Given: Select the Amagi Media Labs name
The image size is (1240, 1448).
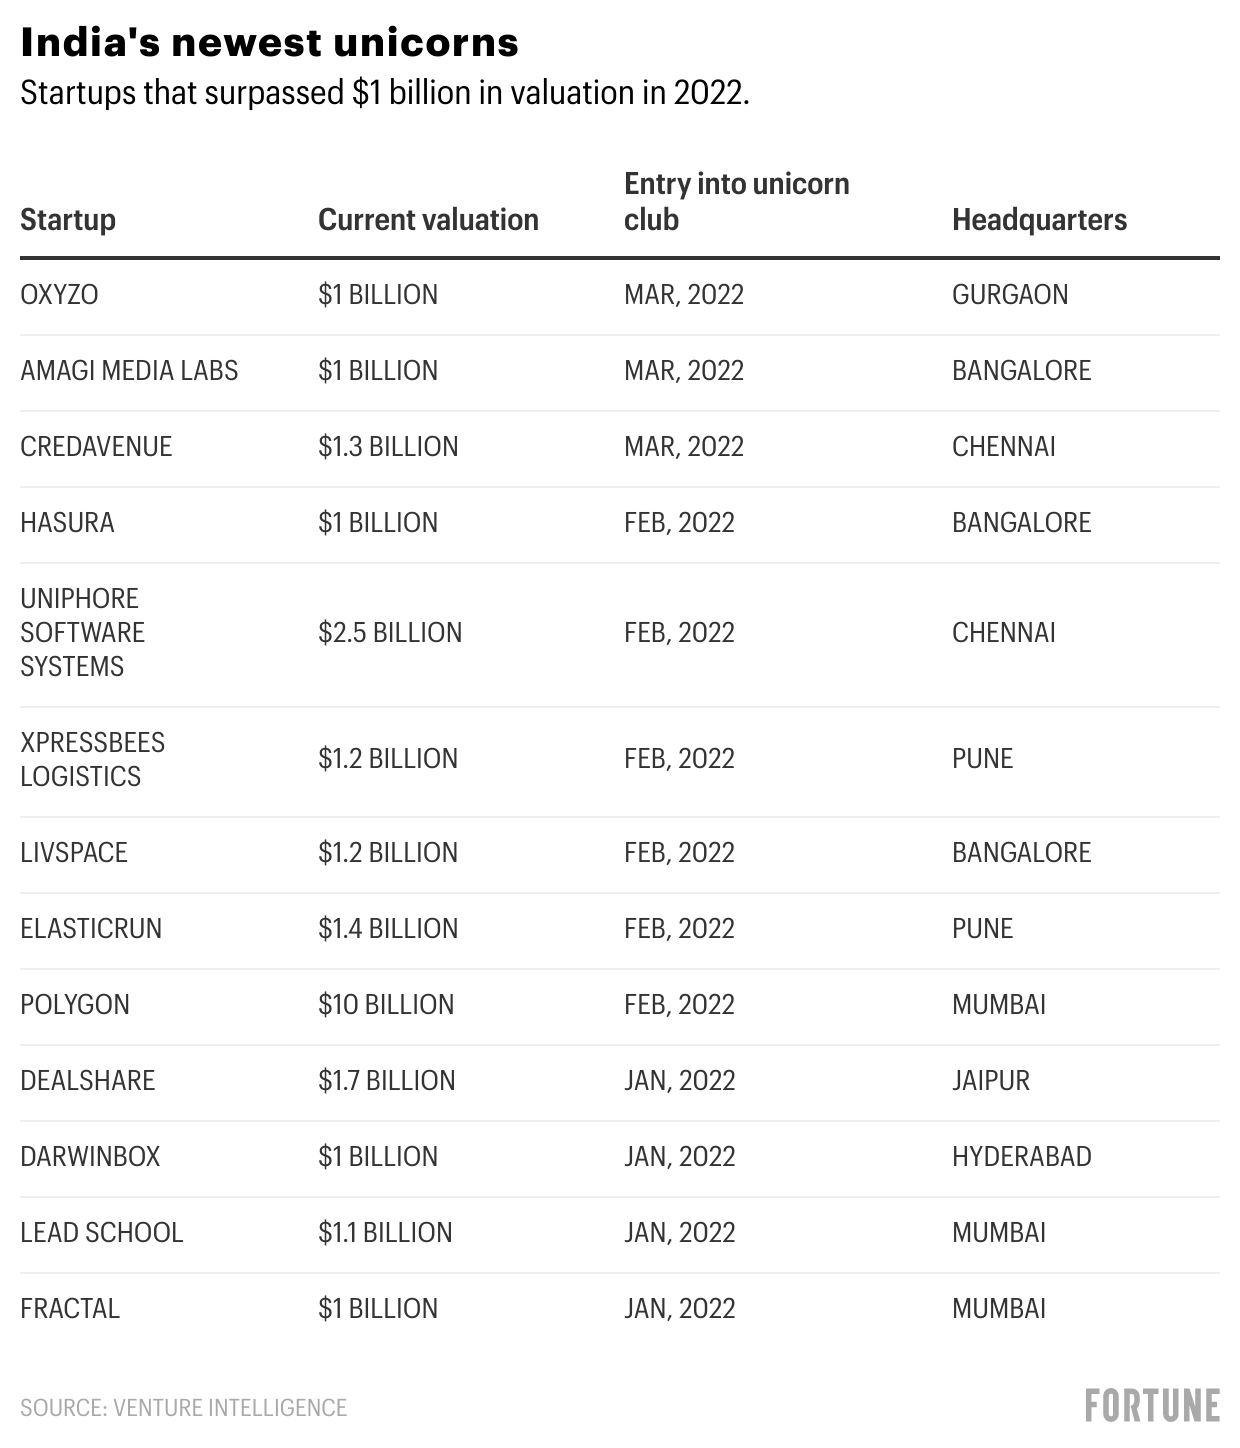Looking at the screenshot, I should [x=129, y=371].
